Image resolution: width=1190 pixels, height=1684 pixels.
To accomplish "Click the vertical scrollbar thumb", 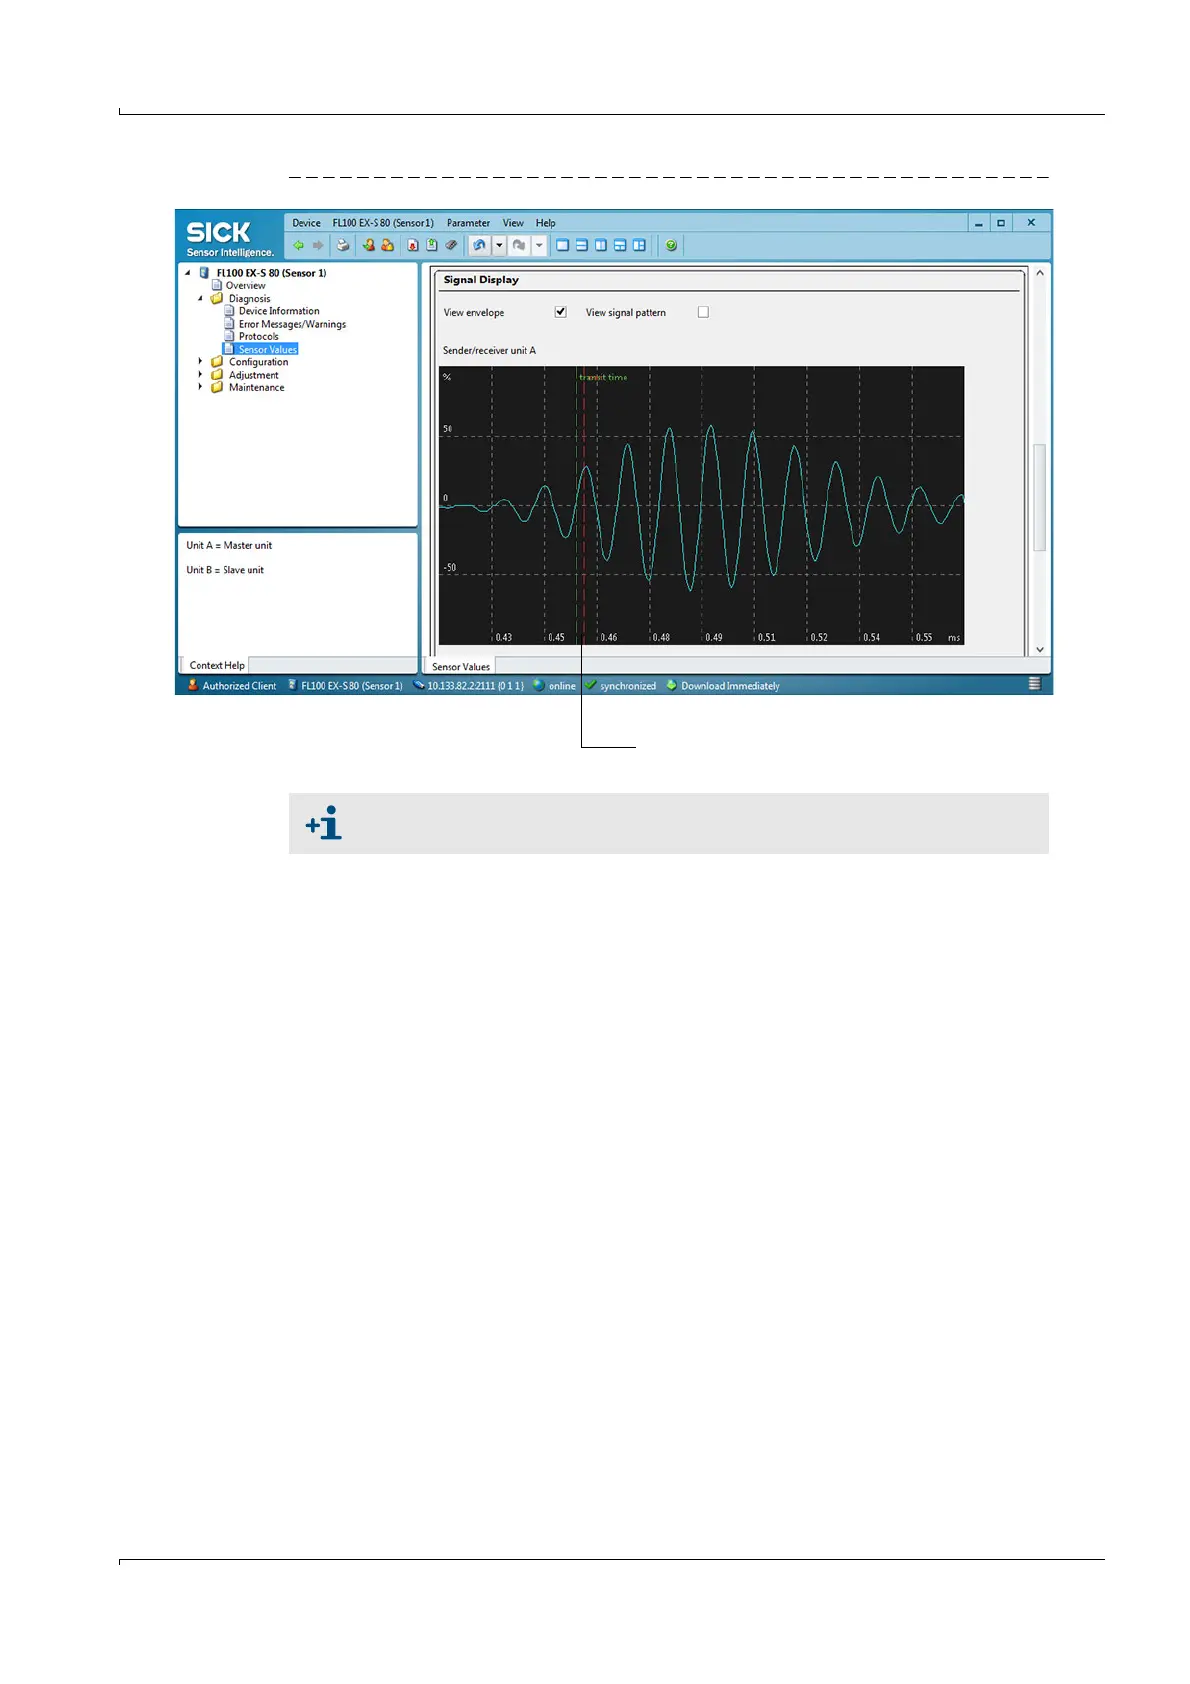I will 1040,497.
